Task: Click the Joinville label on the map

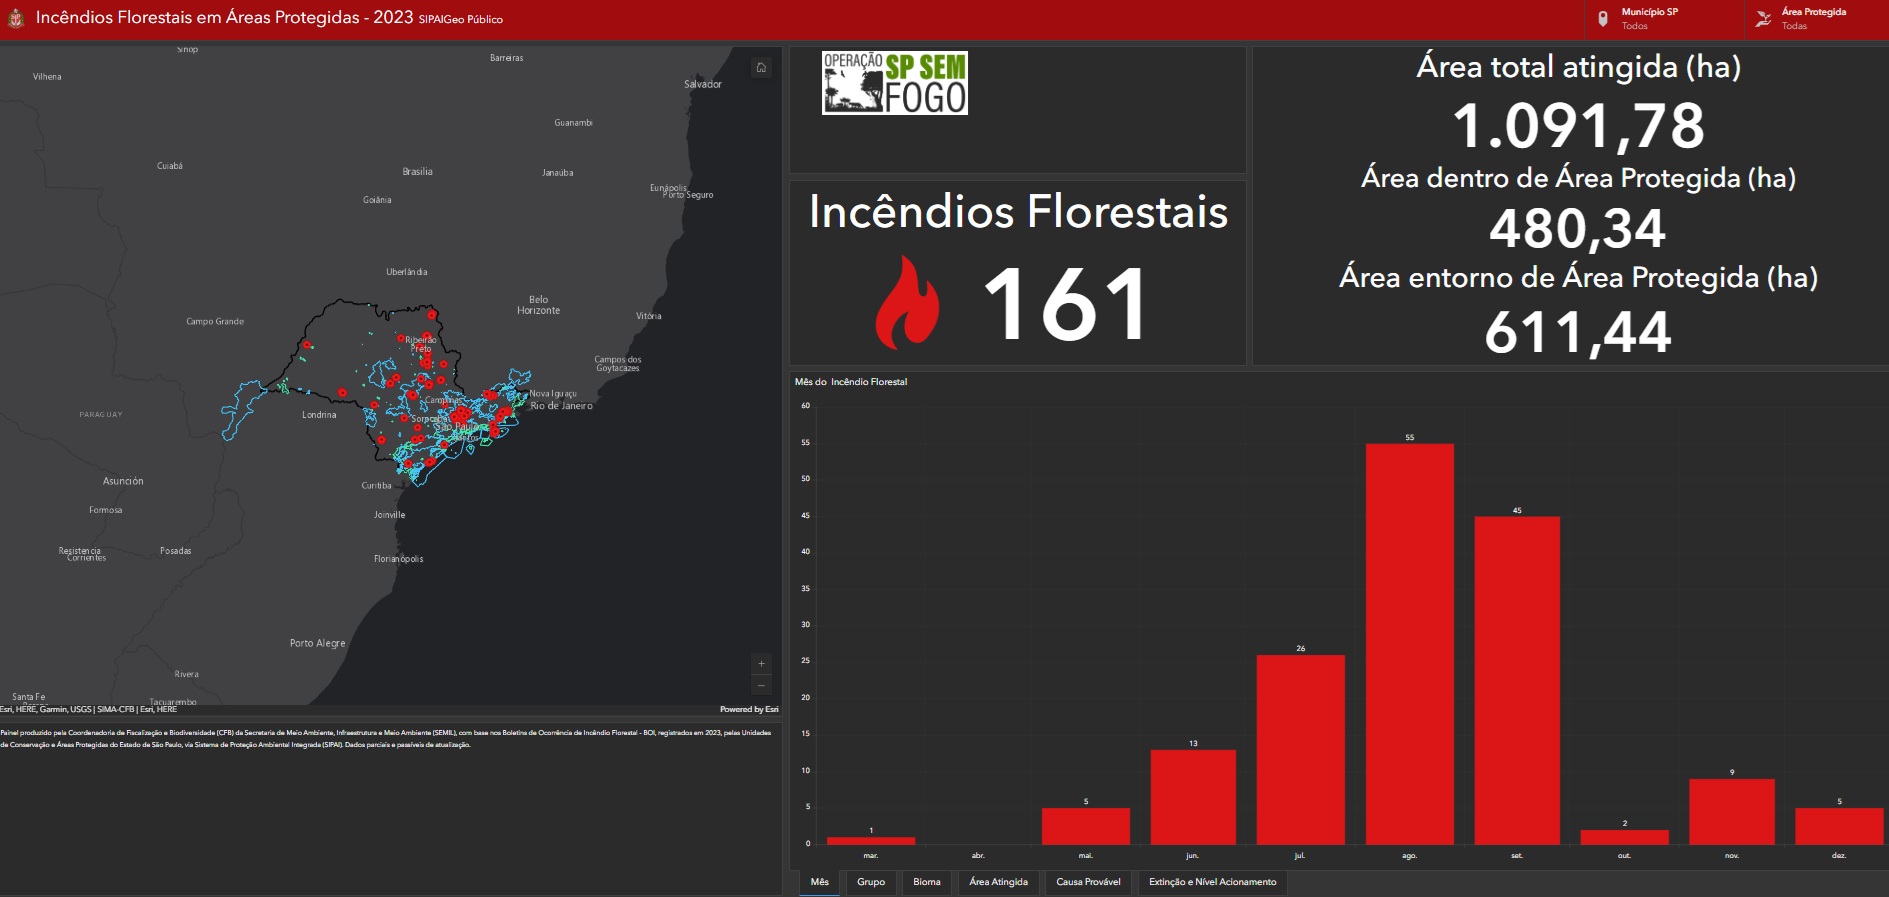Action: (x=389, y=515)
